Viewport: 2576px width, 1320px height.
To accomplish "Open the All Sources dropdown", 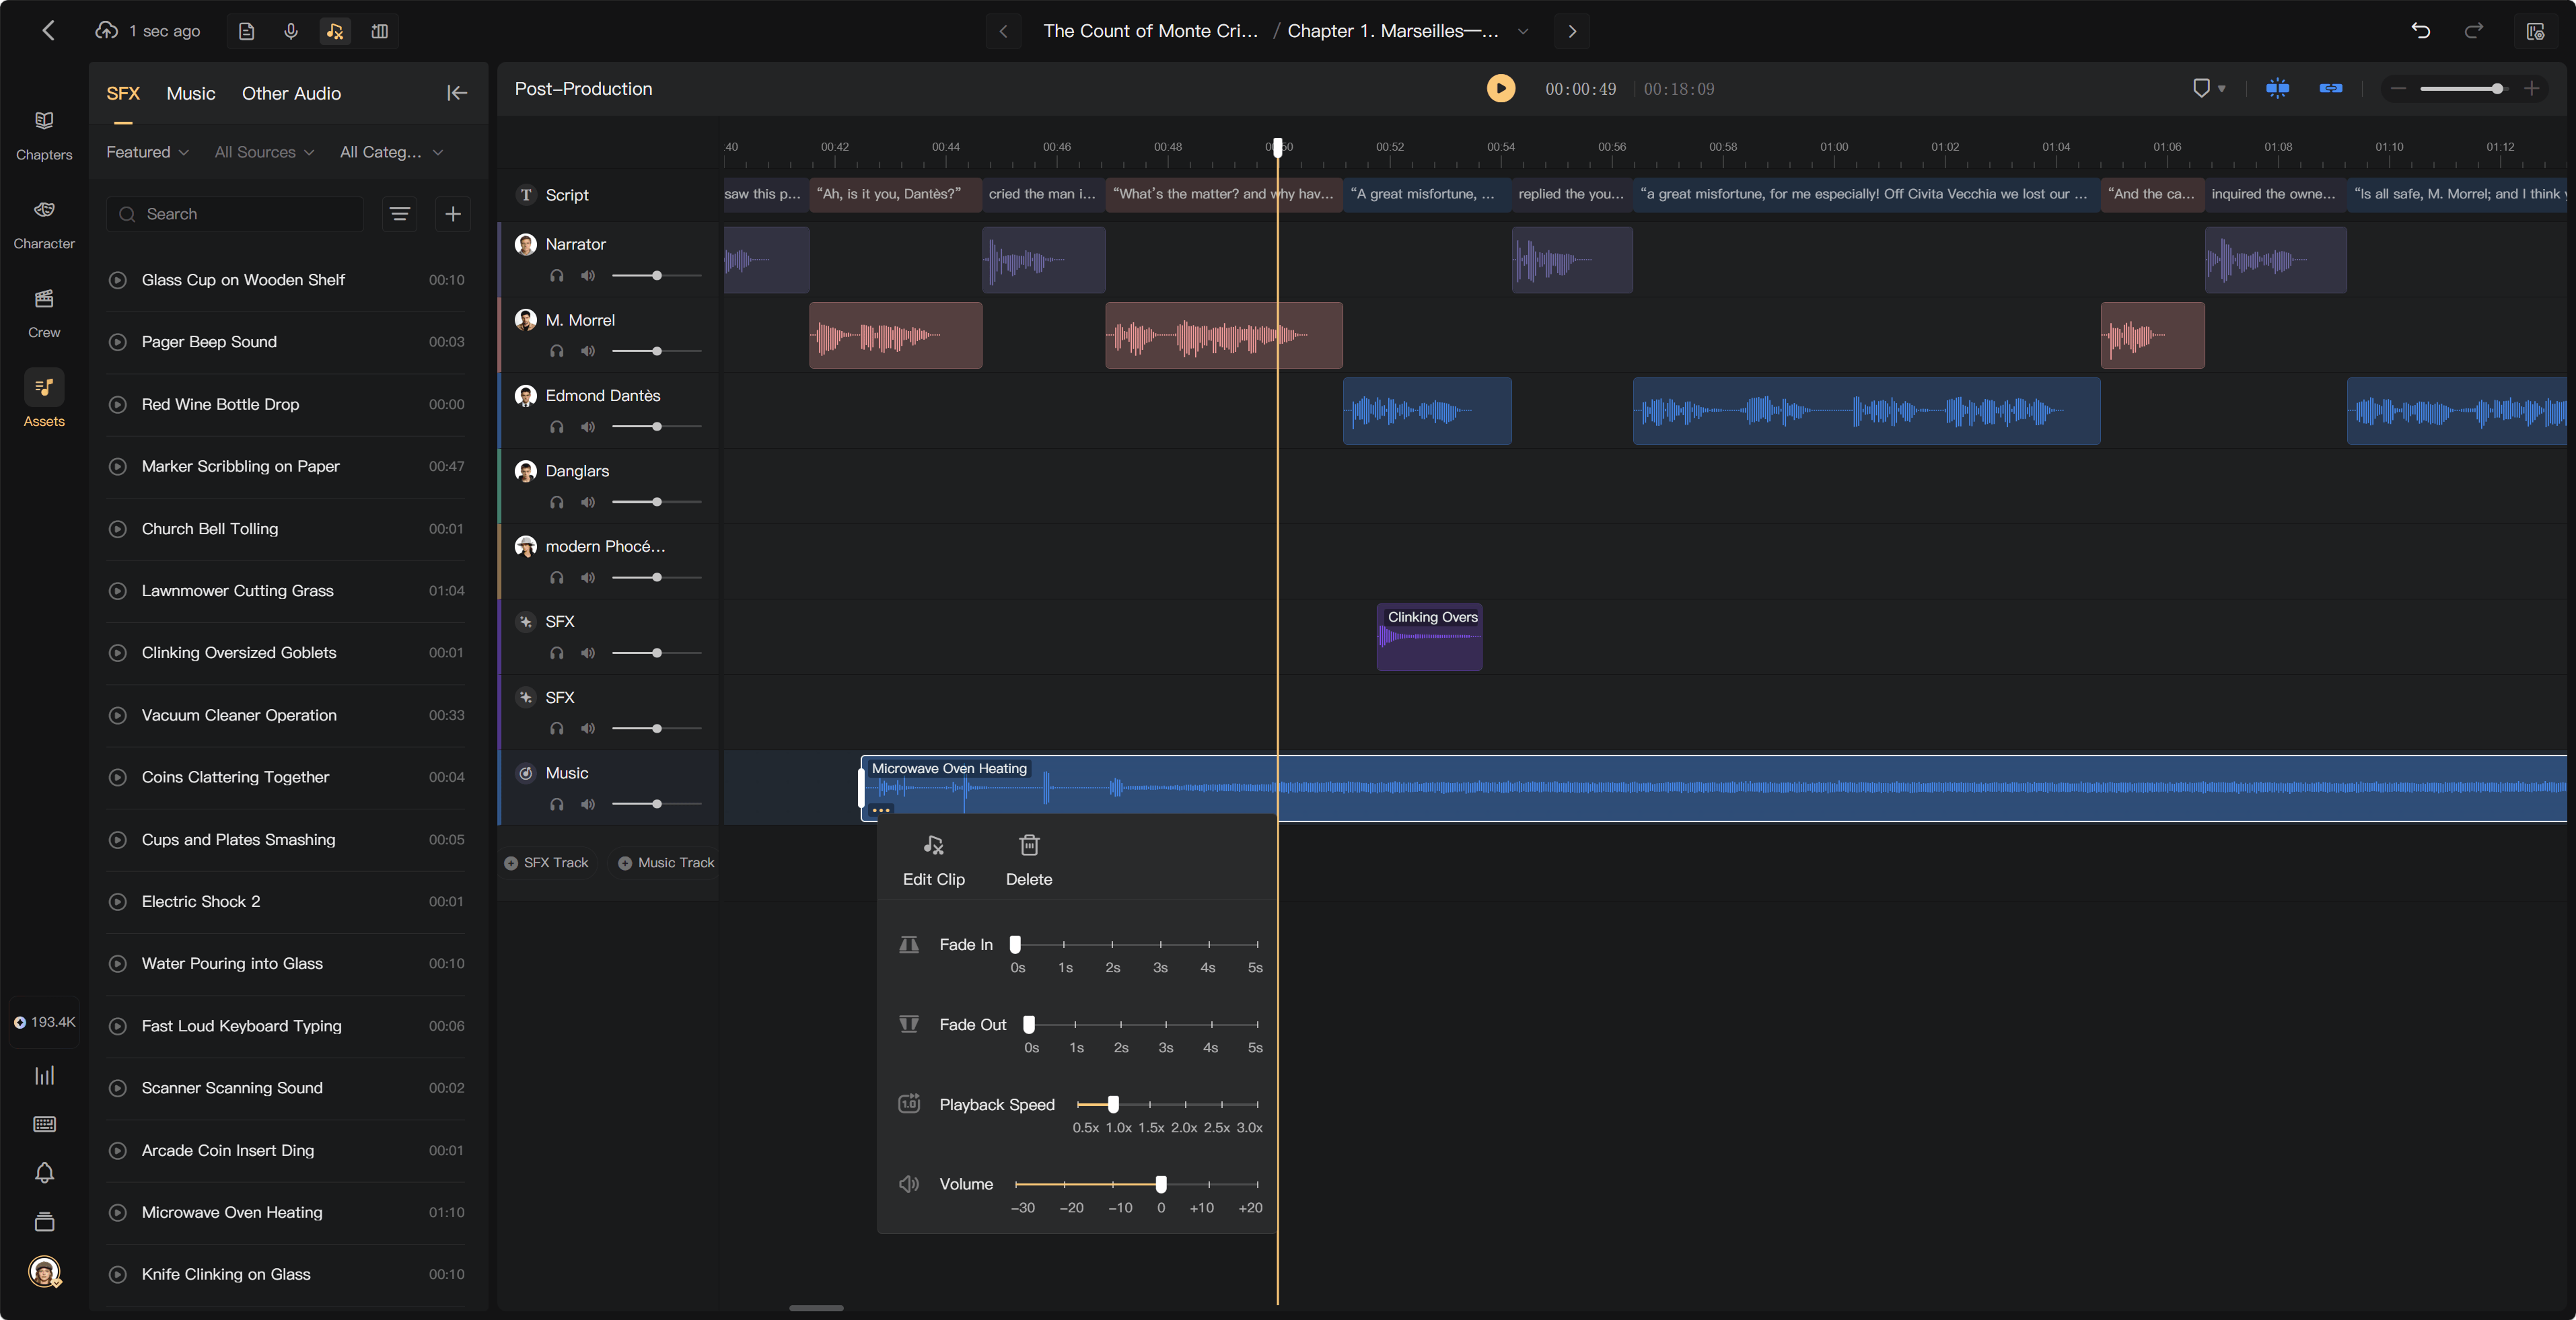I will [265, 152].
